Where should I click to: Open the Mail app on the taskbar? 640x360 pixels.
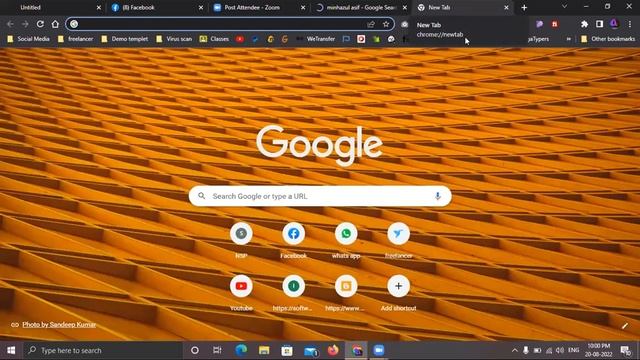pos(311,351)
